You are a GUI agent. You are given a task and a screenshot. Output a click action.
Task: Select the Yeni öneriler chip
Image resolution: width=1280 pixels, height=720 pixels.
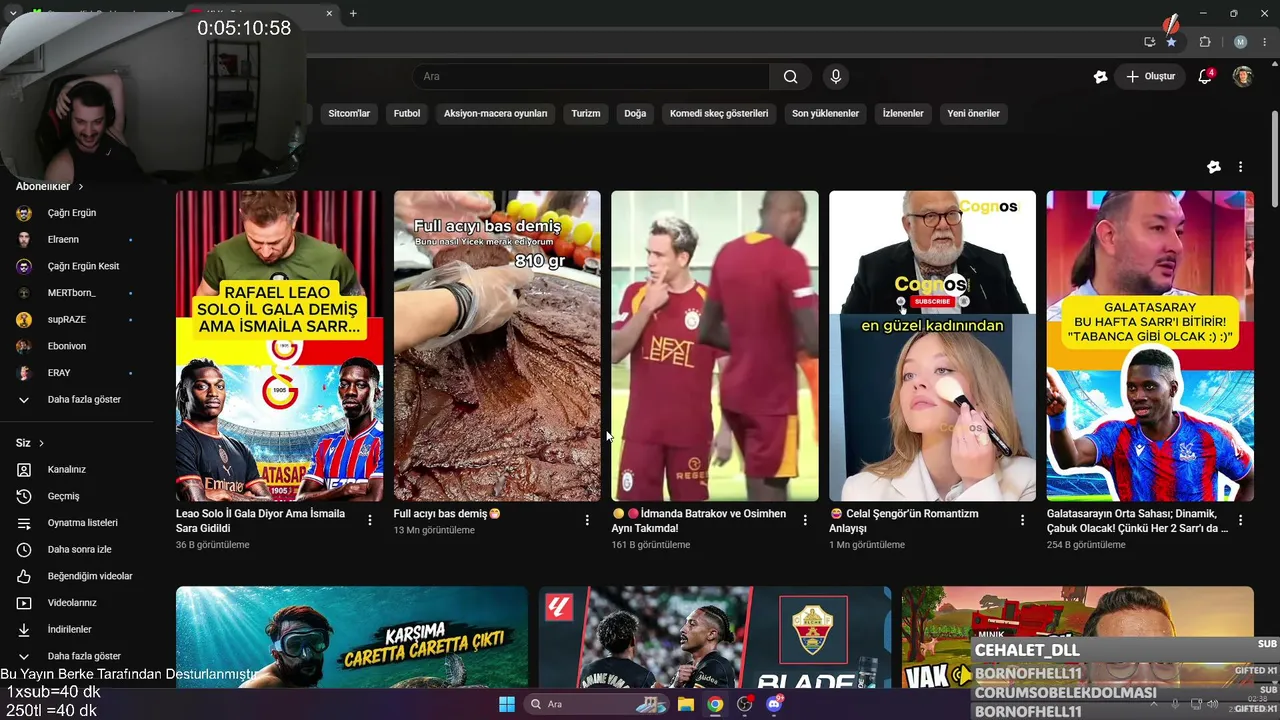(x=974, y=114)
